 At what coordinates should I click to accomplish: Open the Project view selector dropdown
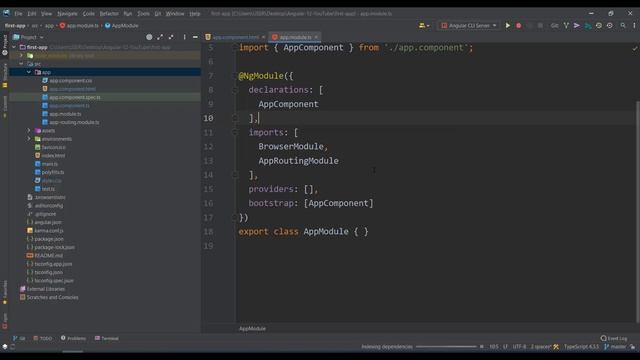click(28, 37)
